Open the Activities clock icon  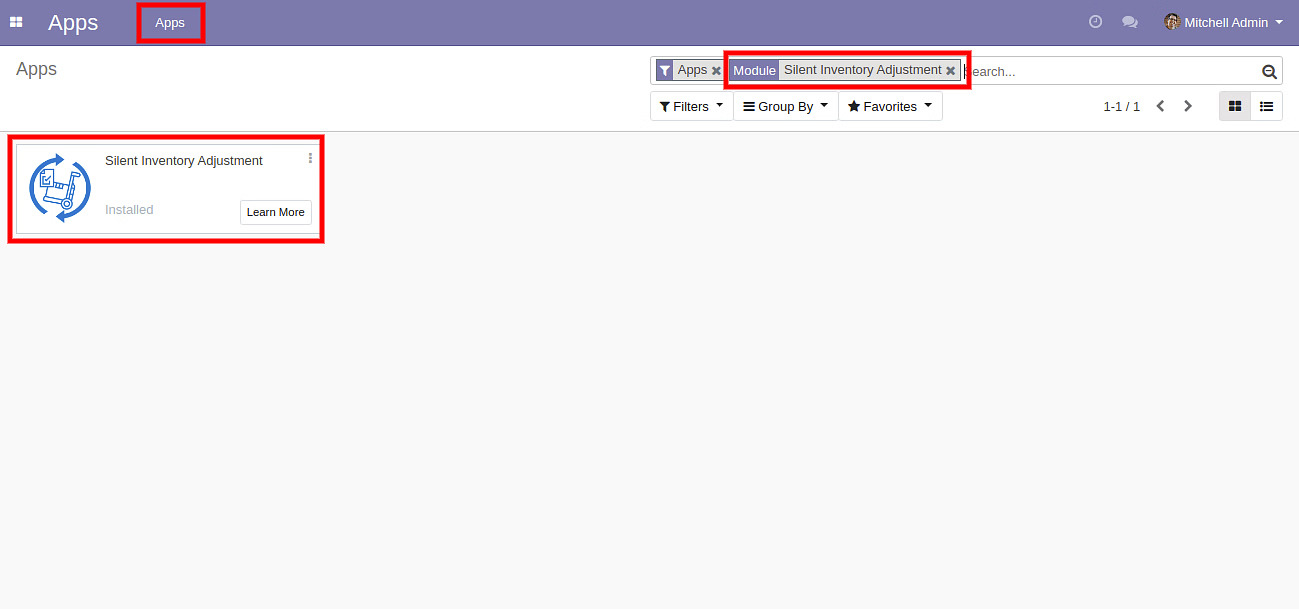(x=1095, y=22)
